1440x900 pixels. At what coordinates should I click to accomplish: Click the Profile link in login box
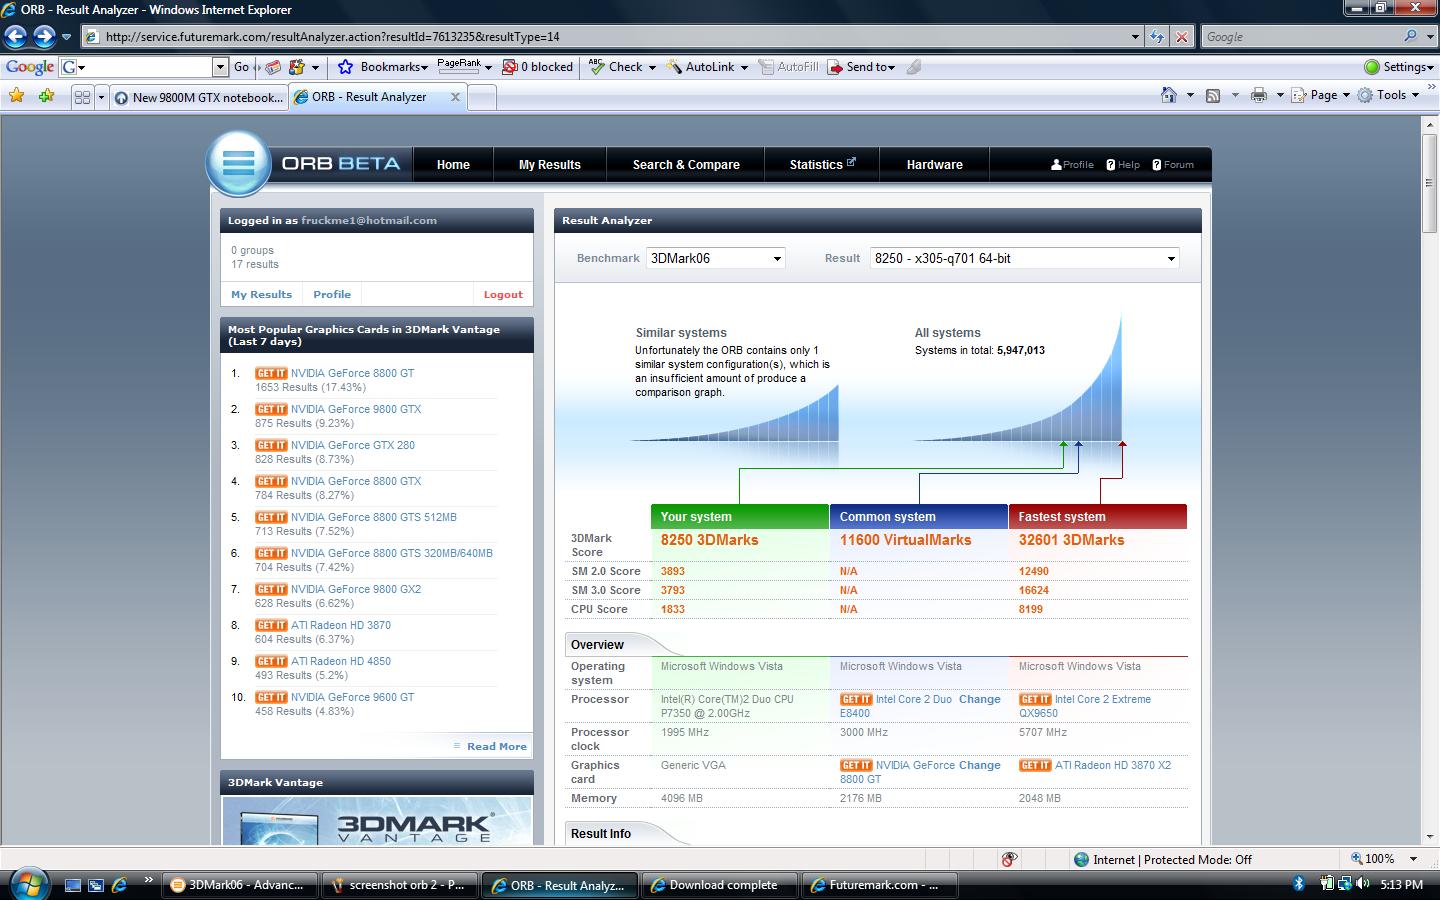click(x=332, y=295)
